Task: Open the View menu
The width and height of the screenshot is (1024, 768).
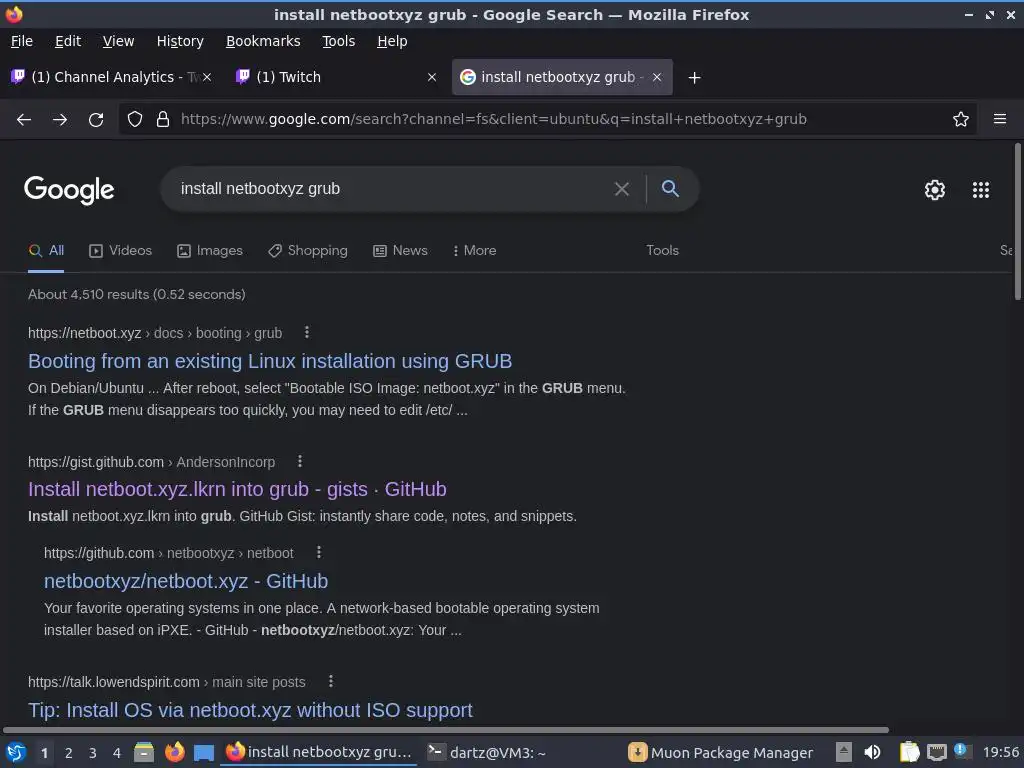Action: 118,41
